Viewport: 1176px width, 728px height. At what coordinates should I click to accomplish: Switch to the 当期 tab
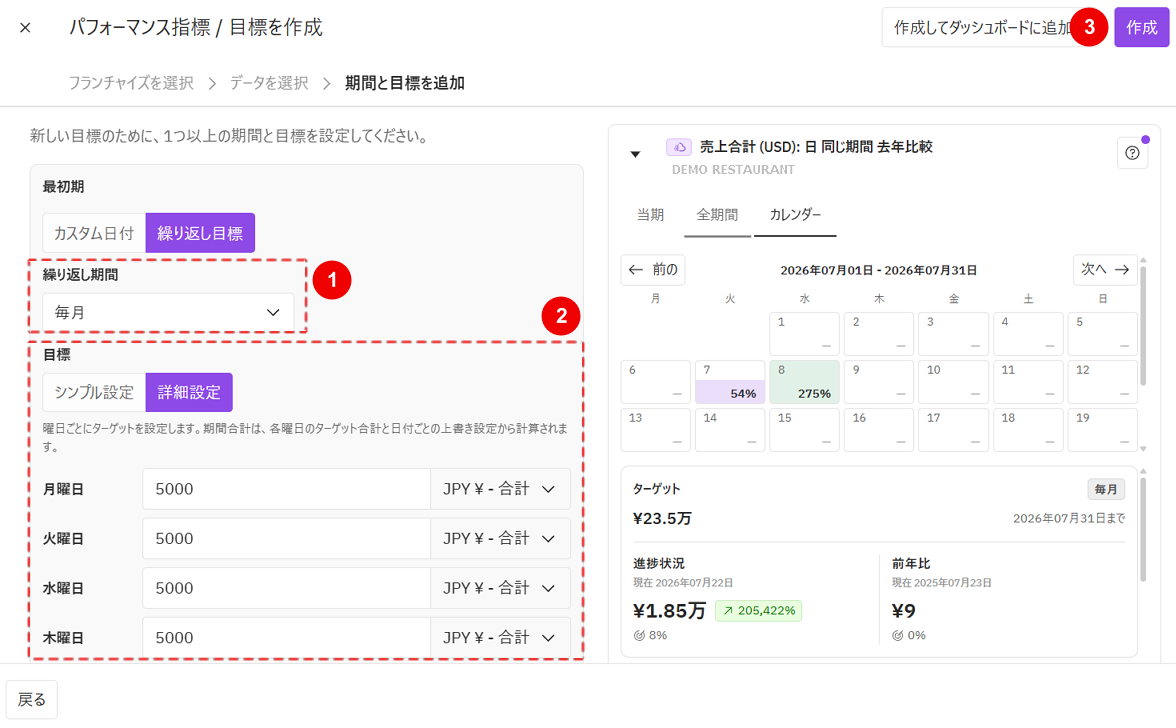point(650,215)
